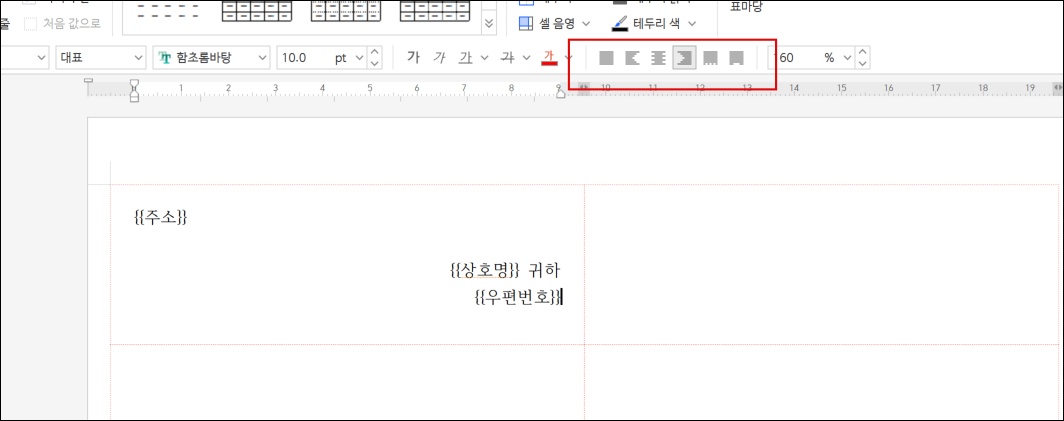Open the 표마당 table gallery button
This screenshot has width=1064, height=421.
[745, 7]
